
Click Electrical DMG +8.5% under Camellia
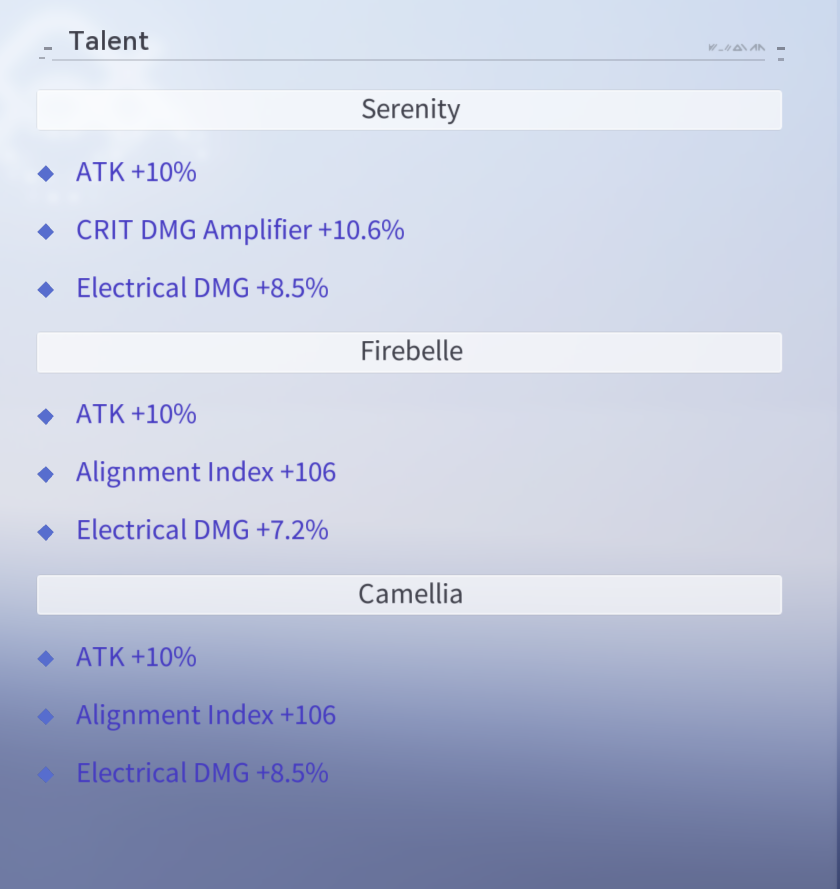tap(202, 773)
